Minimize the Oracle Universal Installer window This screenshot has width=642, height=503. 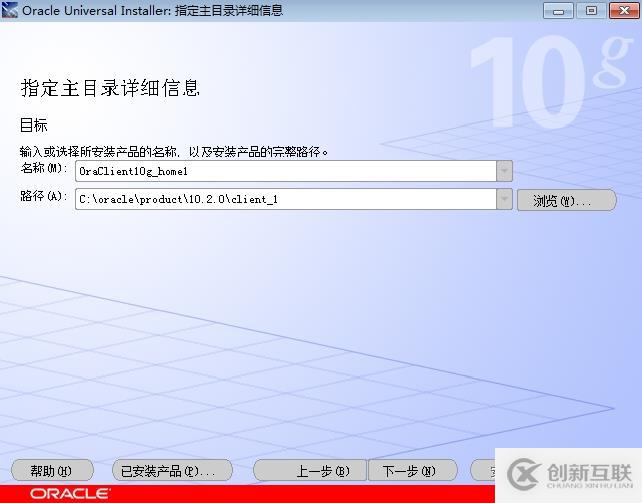coord(558,11)
